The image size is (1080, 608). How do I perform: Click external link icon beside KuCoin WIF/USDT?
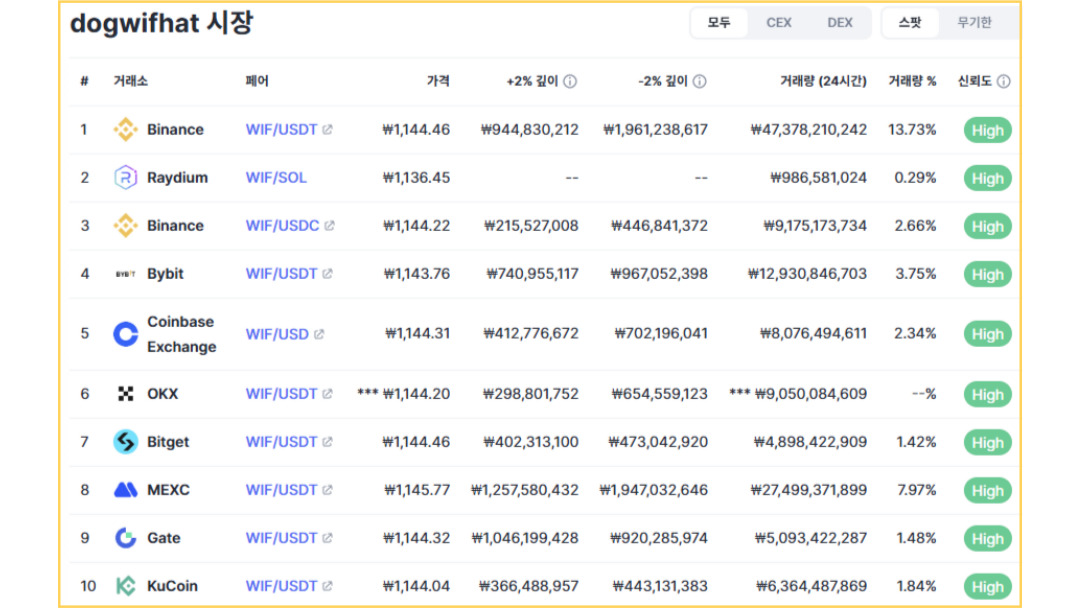[328, 586]
